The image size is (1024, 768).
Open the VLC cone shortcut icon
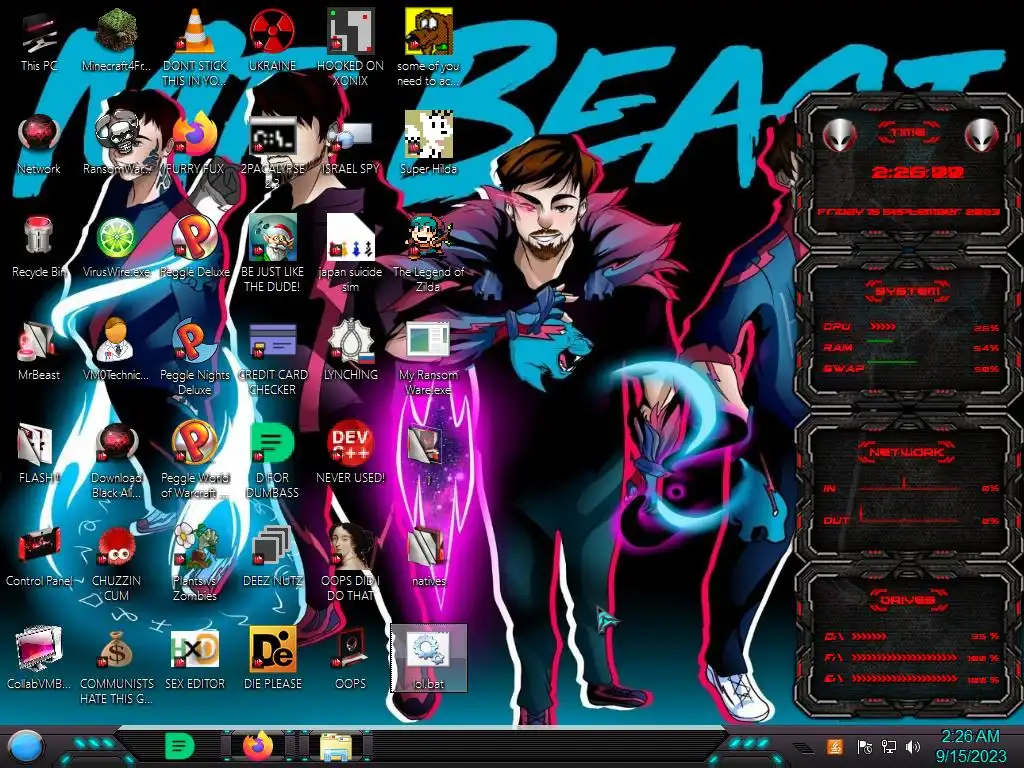pos(195,47)
